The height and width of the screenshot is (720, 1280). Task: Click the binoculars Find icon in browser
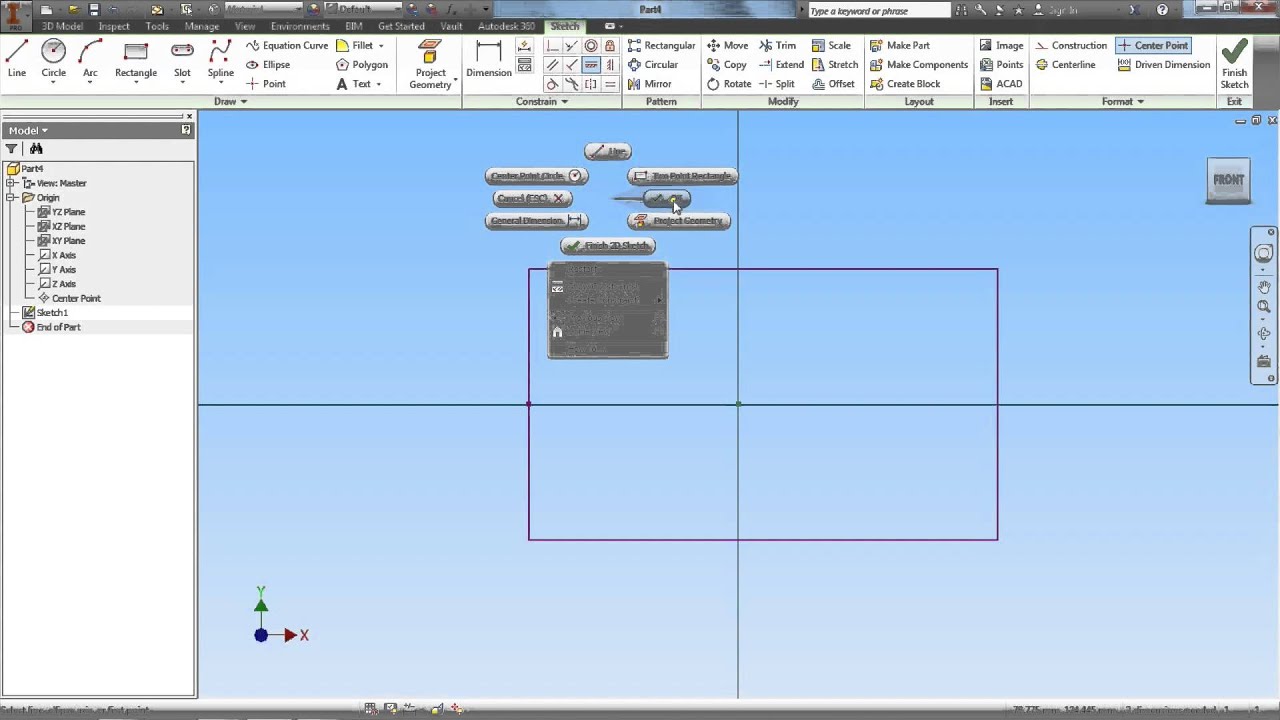(x=36, y=149)
